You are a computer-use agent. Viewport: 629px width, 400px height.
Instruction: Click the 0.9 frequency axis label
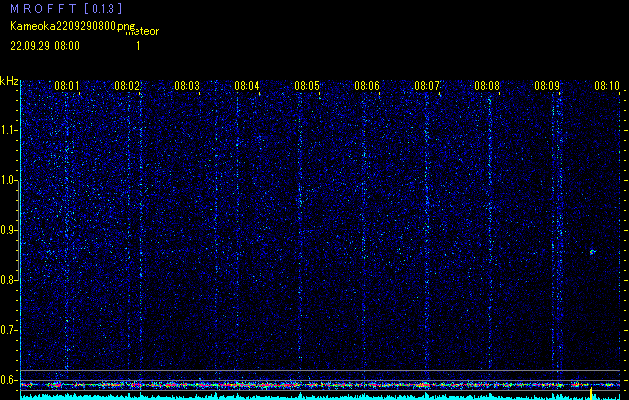coord(8,230)
